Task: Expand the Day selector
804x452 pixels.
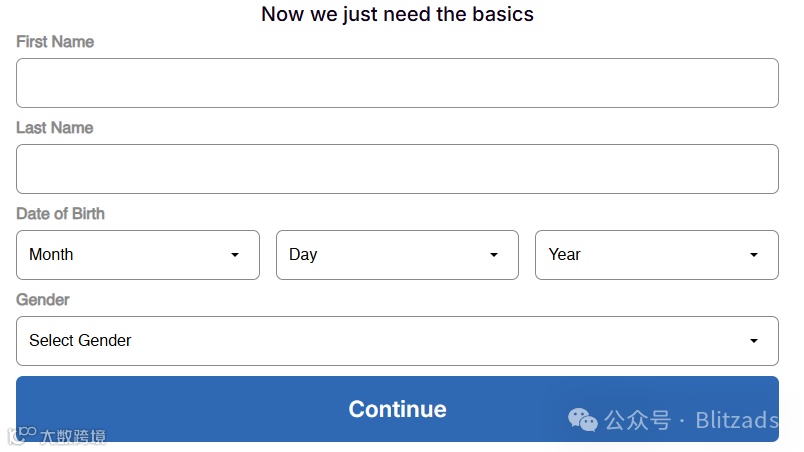Action: point(397,255)
